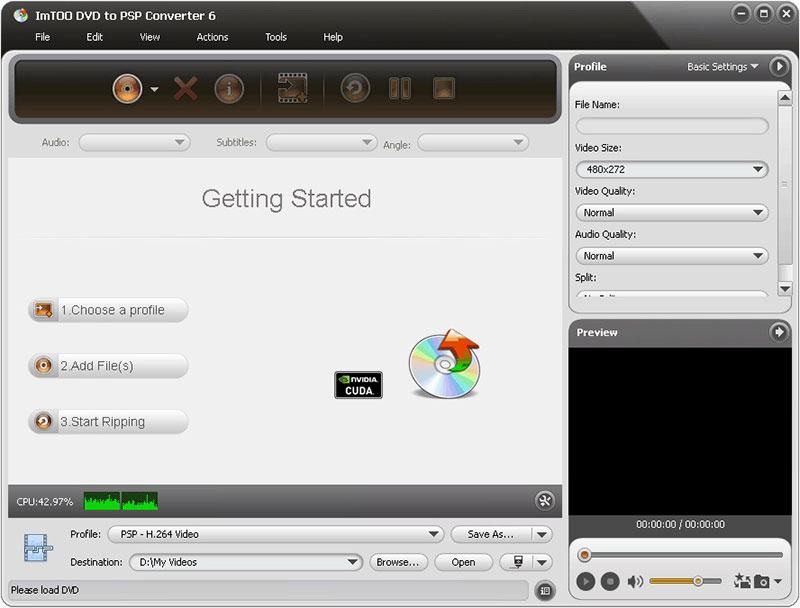Pause the ripping process with the pause icon
This screenshot has width=800, height=608.
[400, 89]
